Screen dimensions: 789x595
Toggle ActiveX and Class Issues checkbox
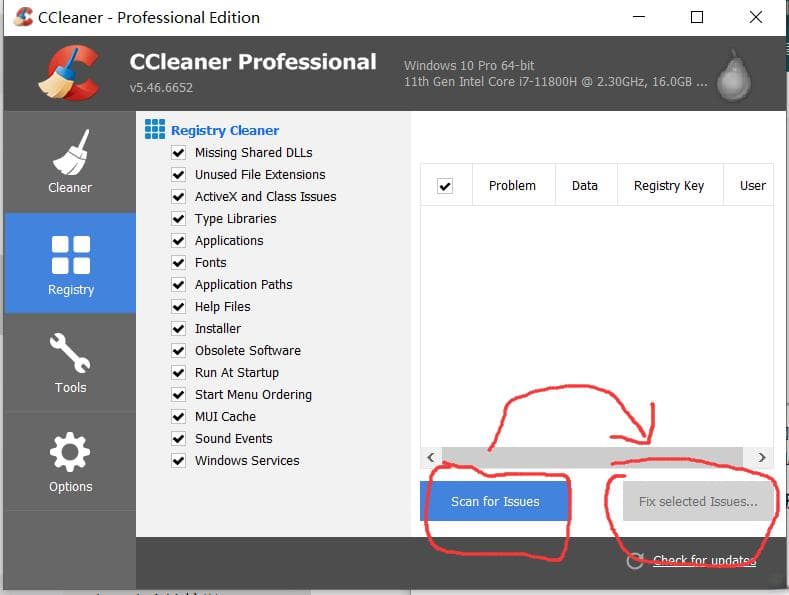(178, 196)
